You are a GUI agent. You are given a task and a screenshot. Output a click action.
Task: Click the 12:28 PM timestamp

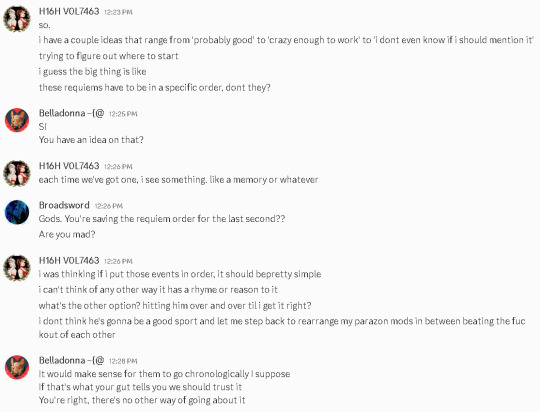pyautogui.click(x=123, y=361)
